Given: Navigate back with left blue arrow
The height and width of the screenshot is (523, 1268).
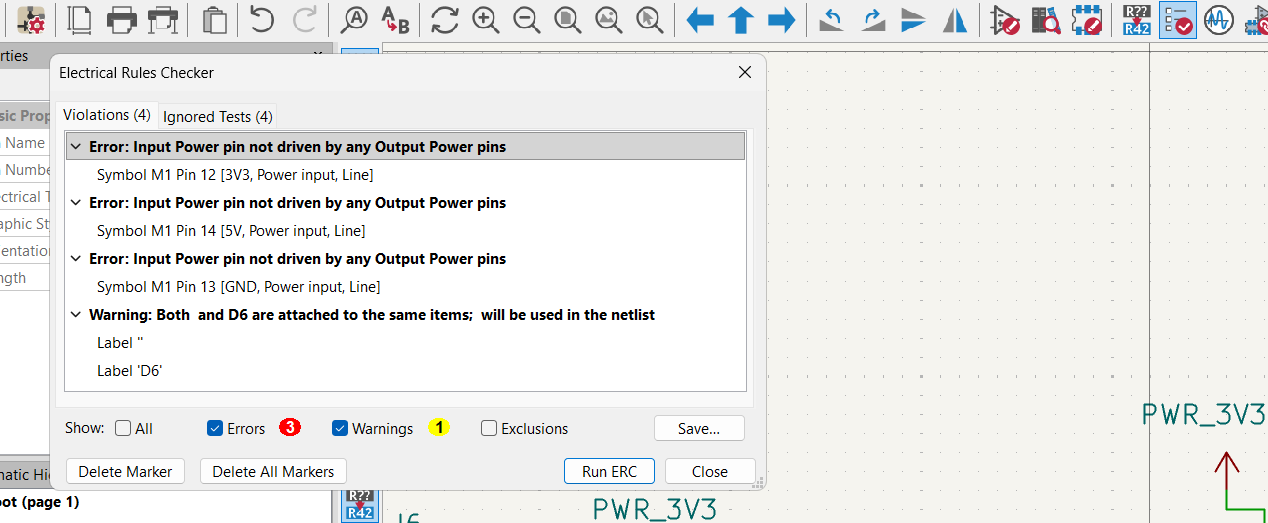Looking at the screenshot, I should pyautogui.click(x=700, y=19).
